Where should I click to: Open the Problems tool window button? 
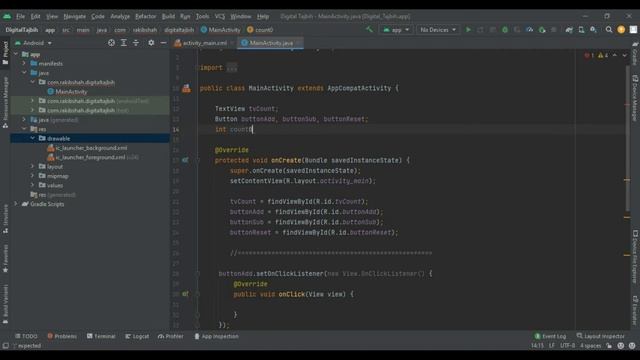click(62, 336)
